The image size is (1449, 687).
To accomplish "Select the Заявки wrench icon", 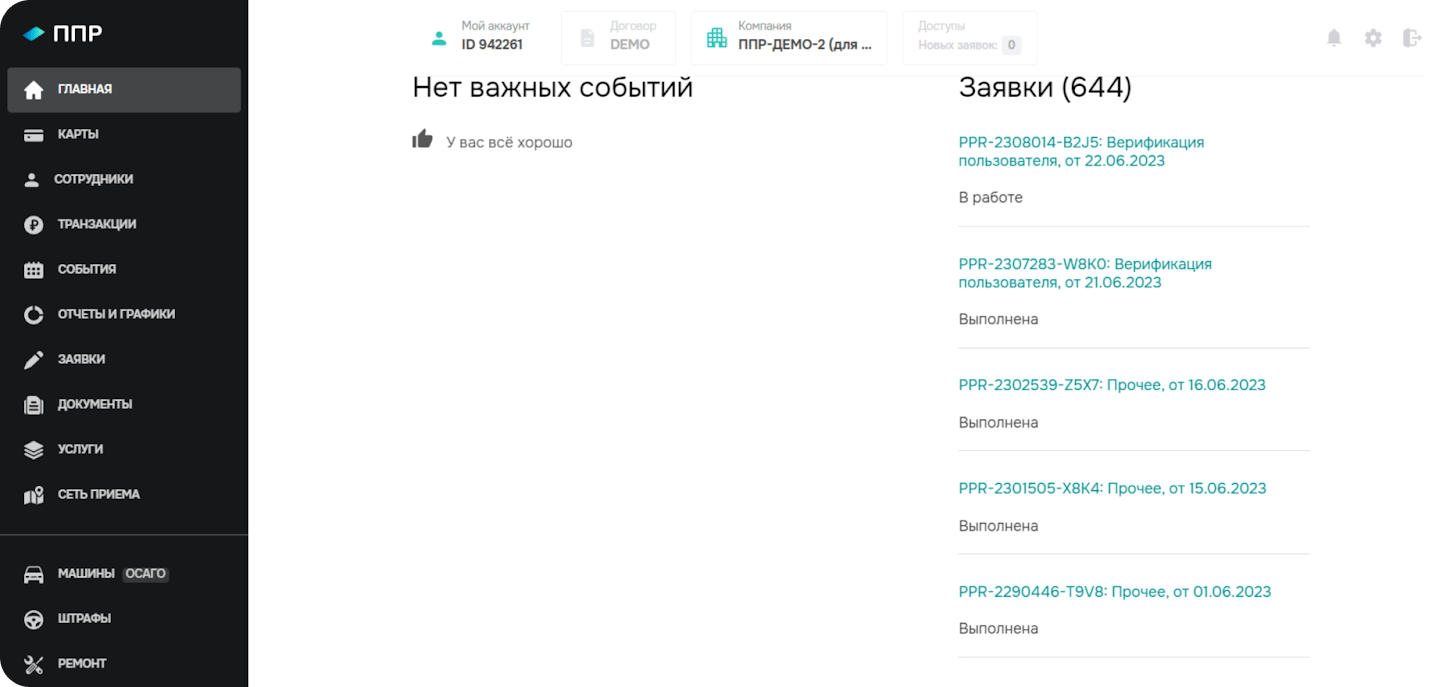I will pyautogui.click(x=34, y=359).
